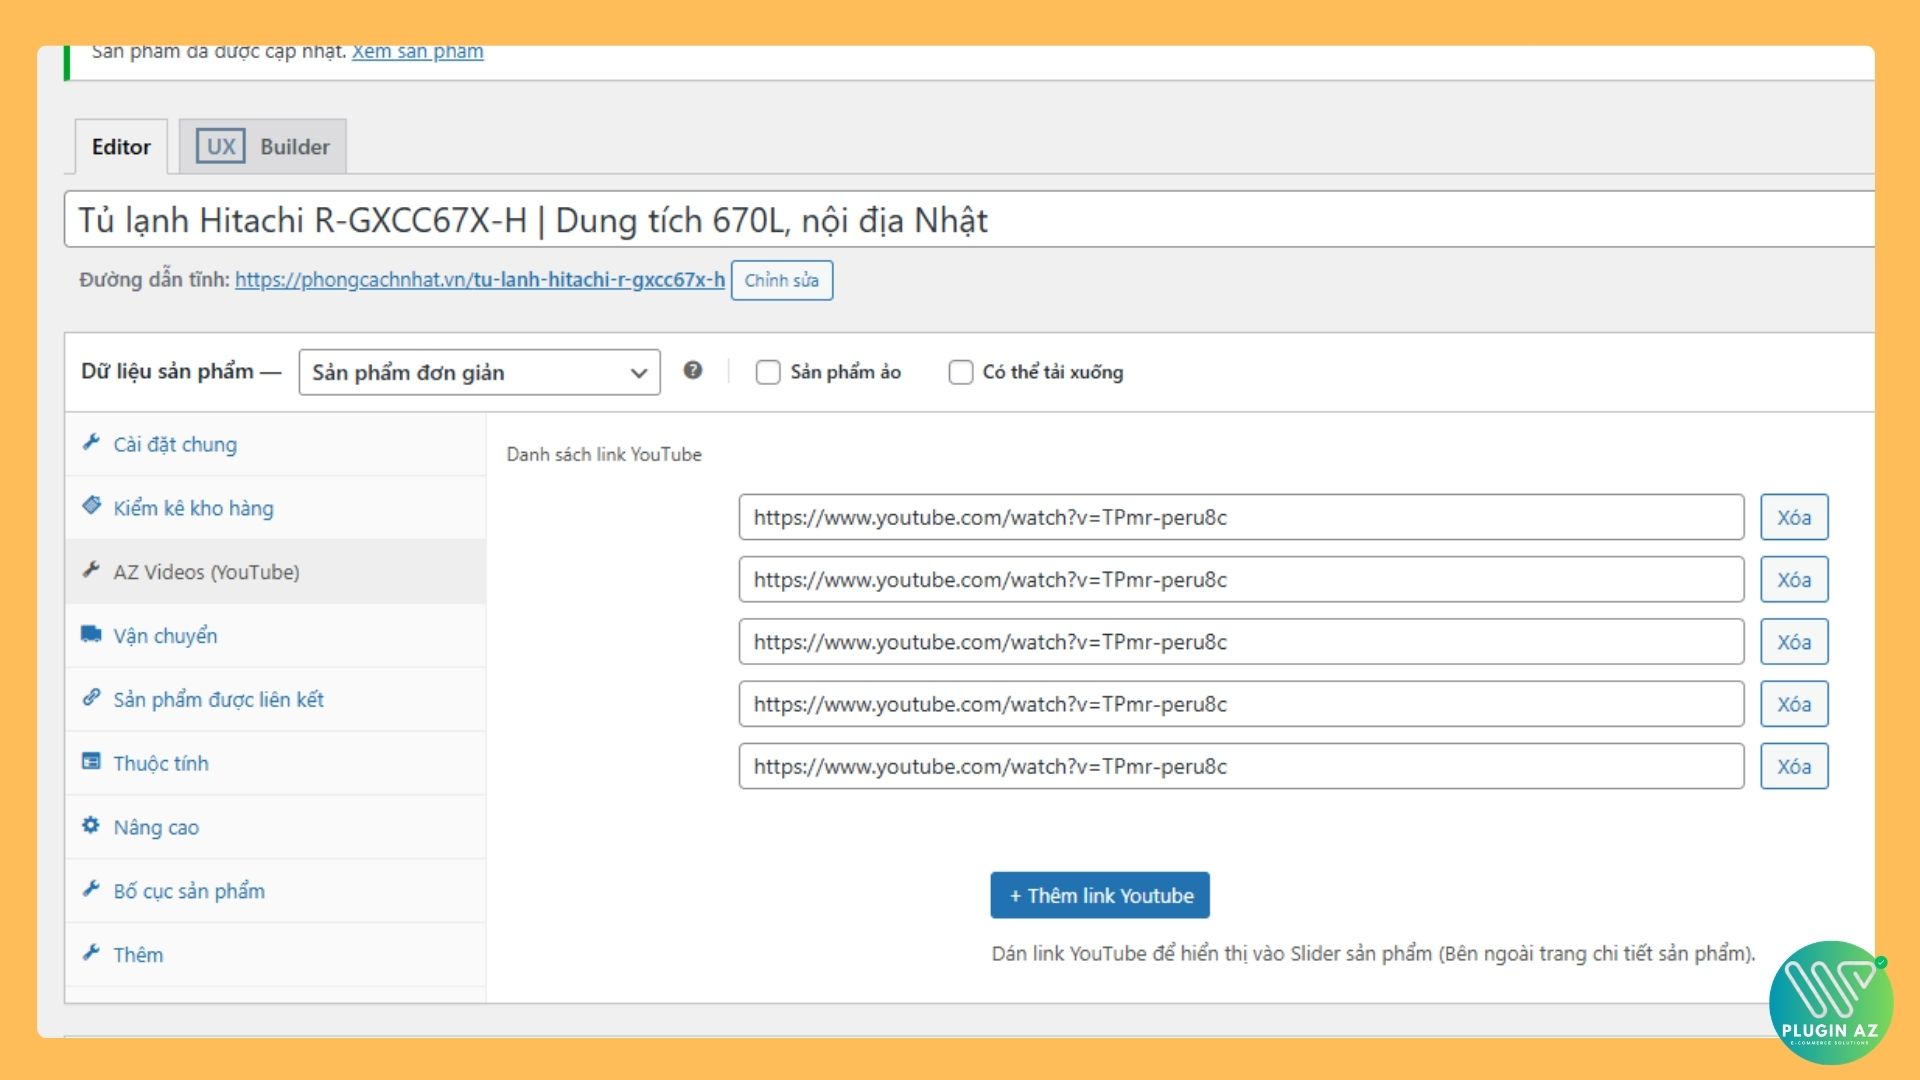Click the Chỉnh sửa permalink button
Image resolution: width=1920 pixels, height=1080 pixels.
coord(782,280)
